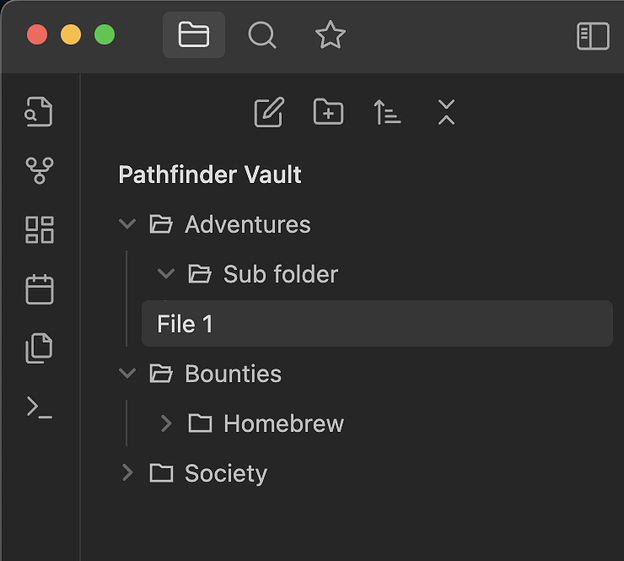Switch to the Bookmarks star tab

330,36
